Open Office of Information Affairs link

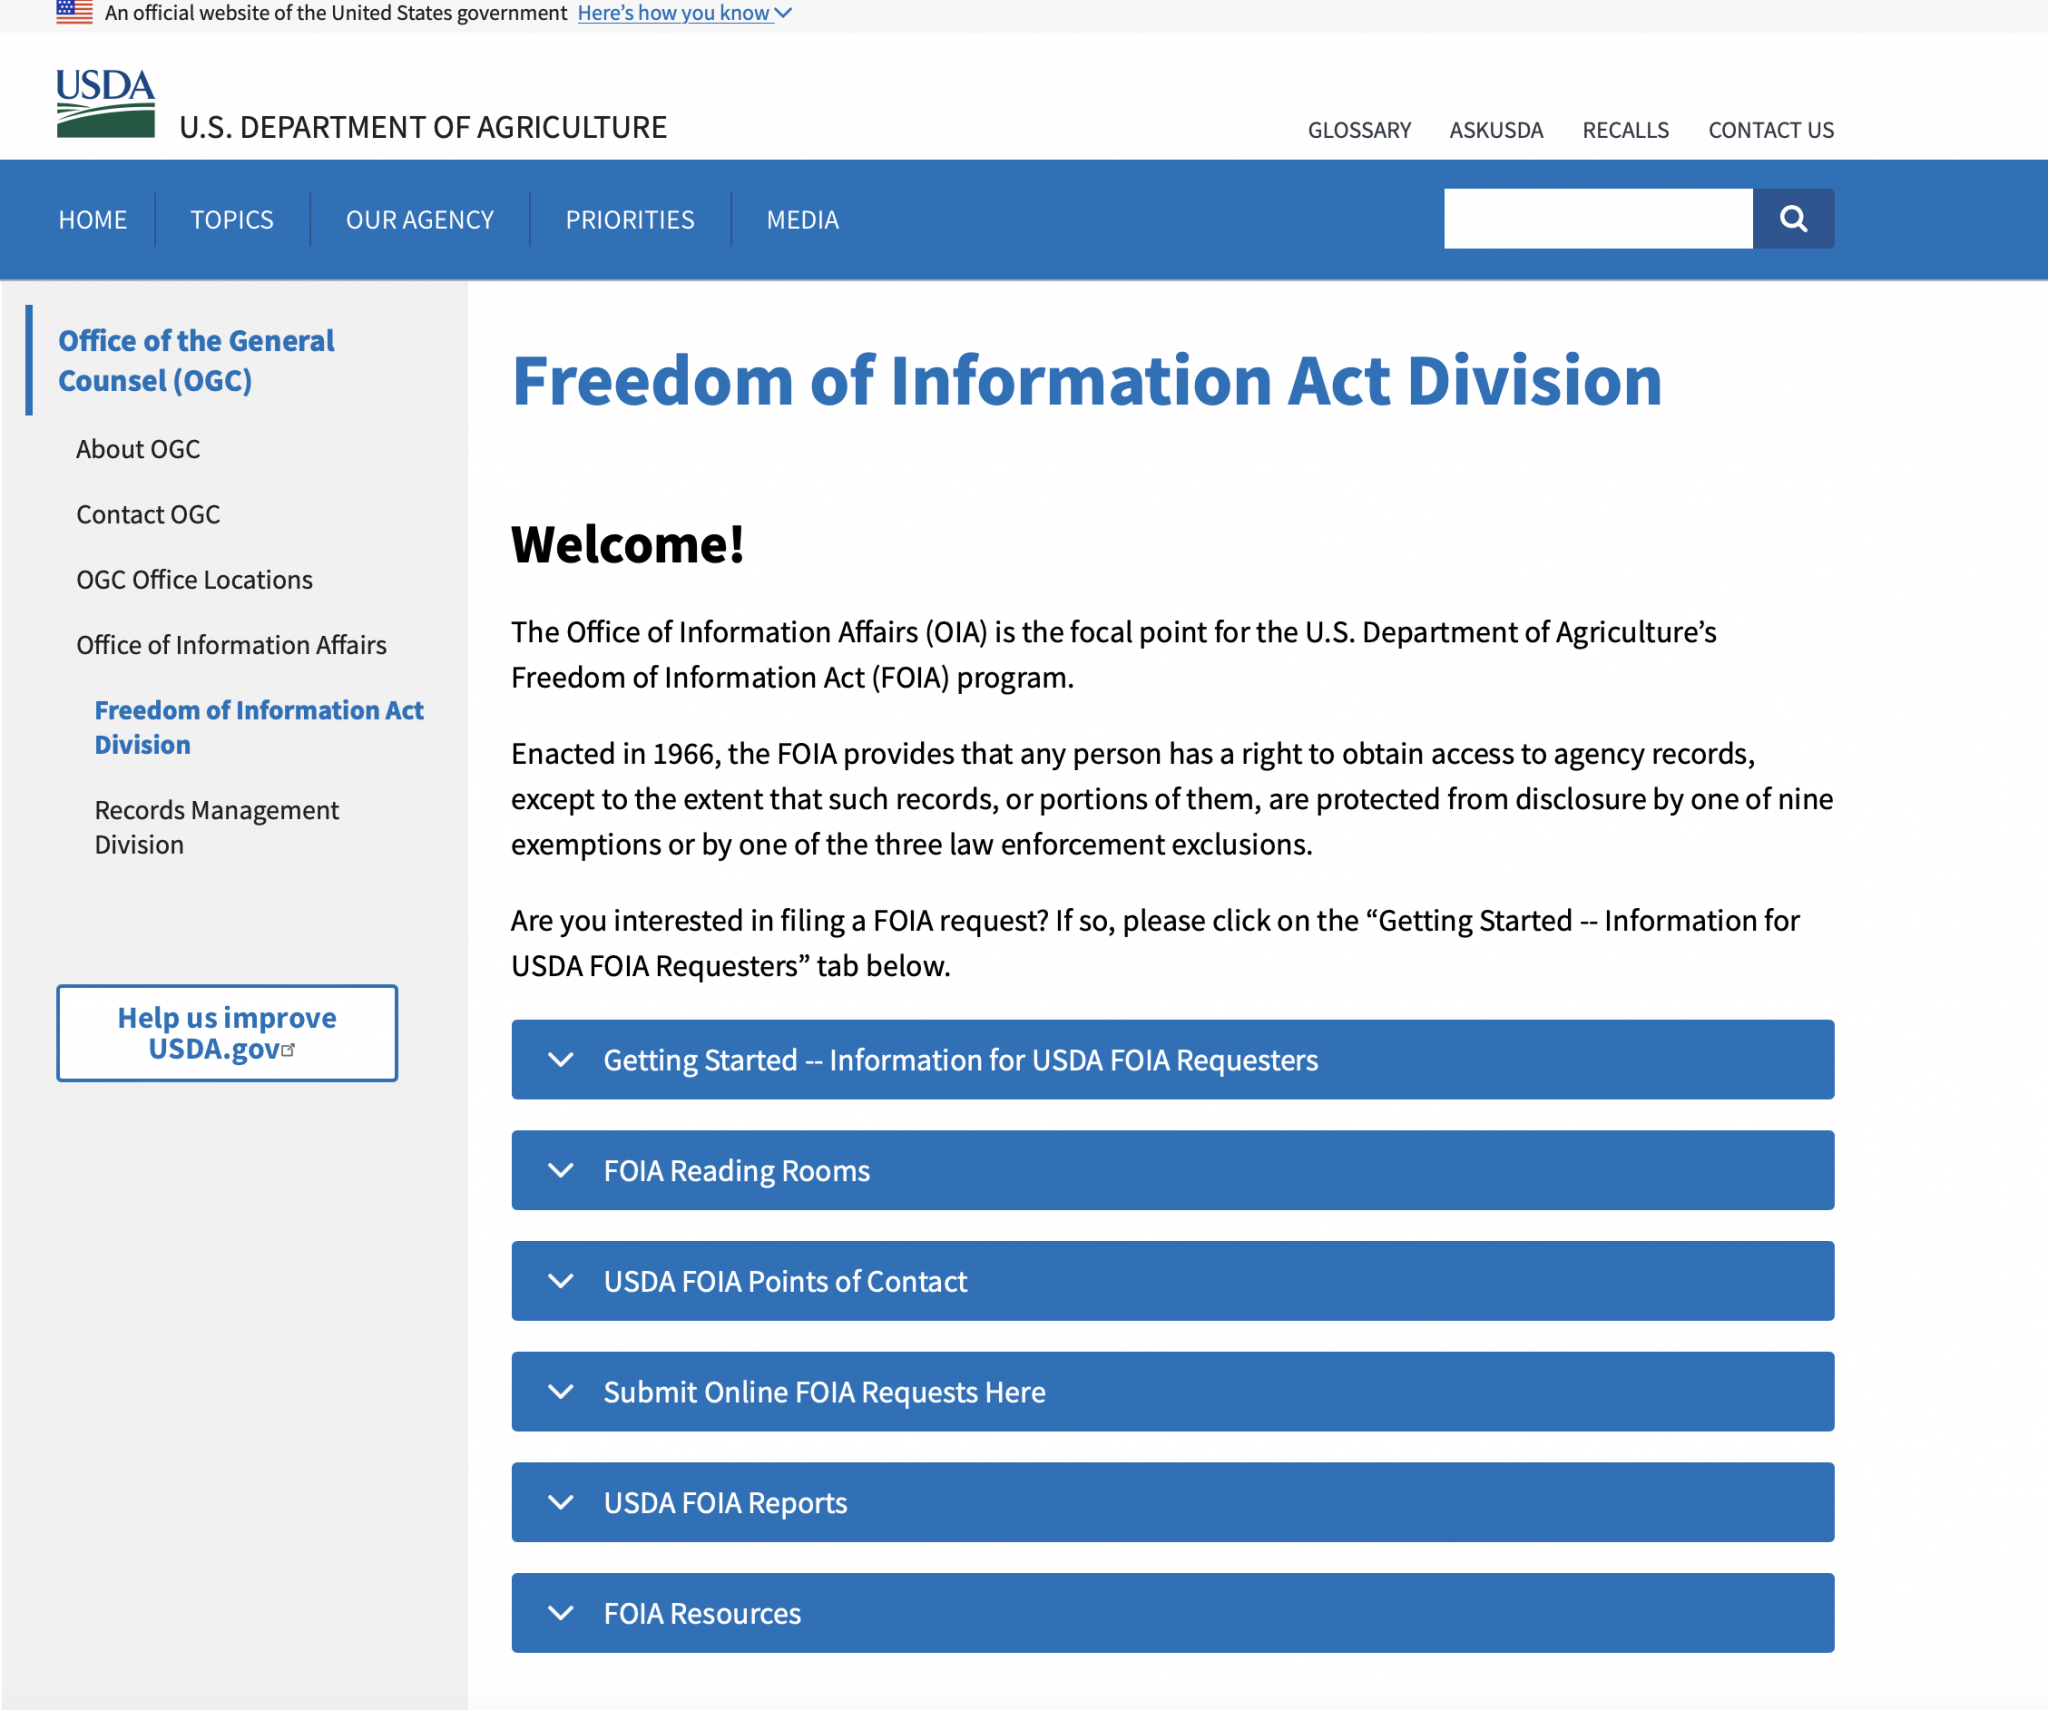pyautogui.click(x=231, y=644)
